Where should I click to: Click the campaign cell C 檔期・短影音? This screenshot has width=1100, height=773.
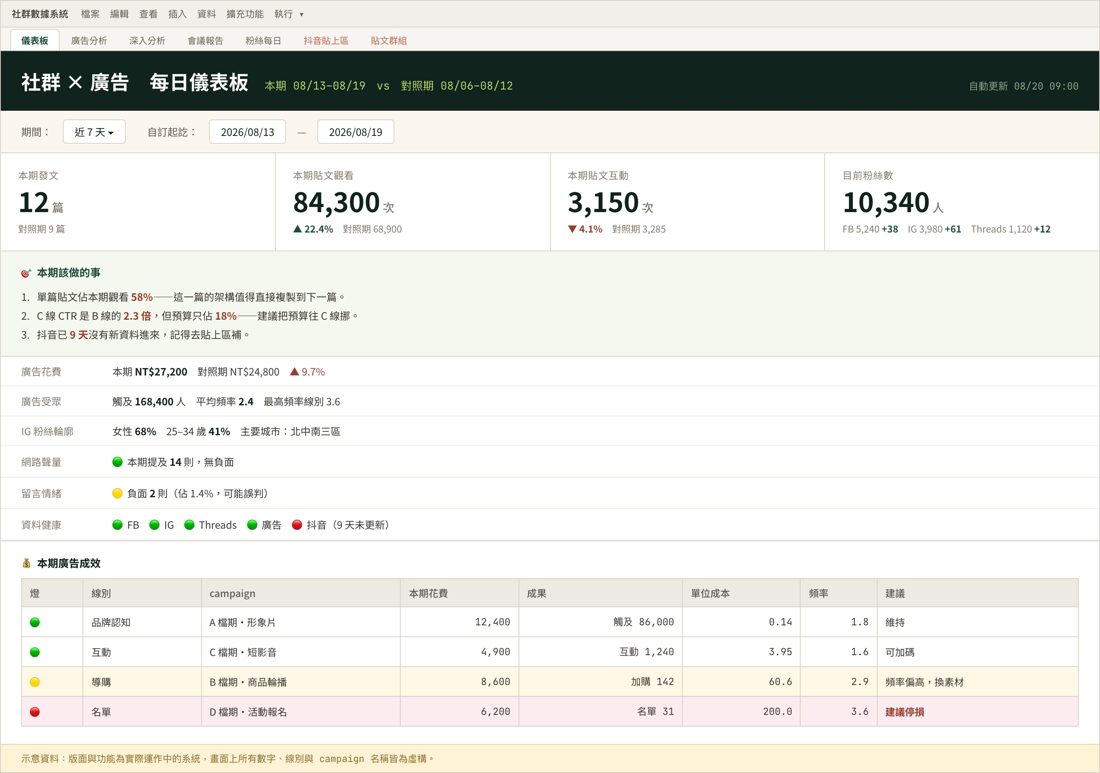pyautogui.click(x=300, y=652)
